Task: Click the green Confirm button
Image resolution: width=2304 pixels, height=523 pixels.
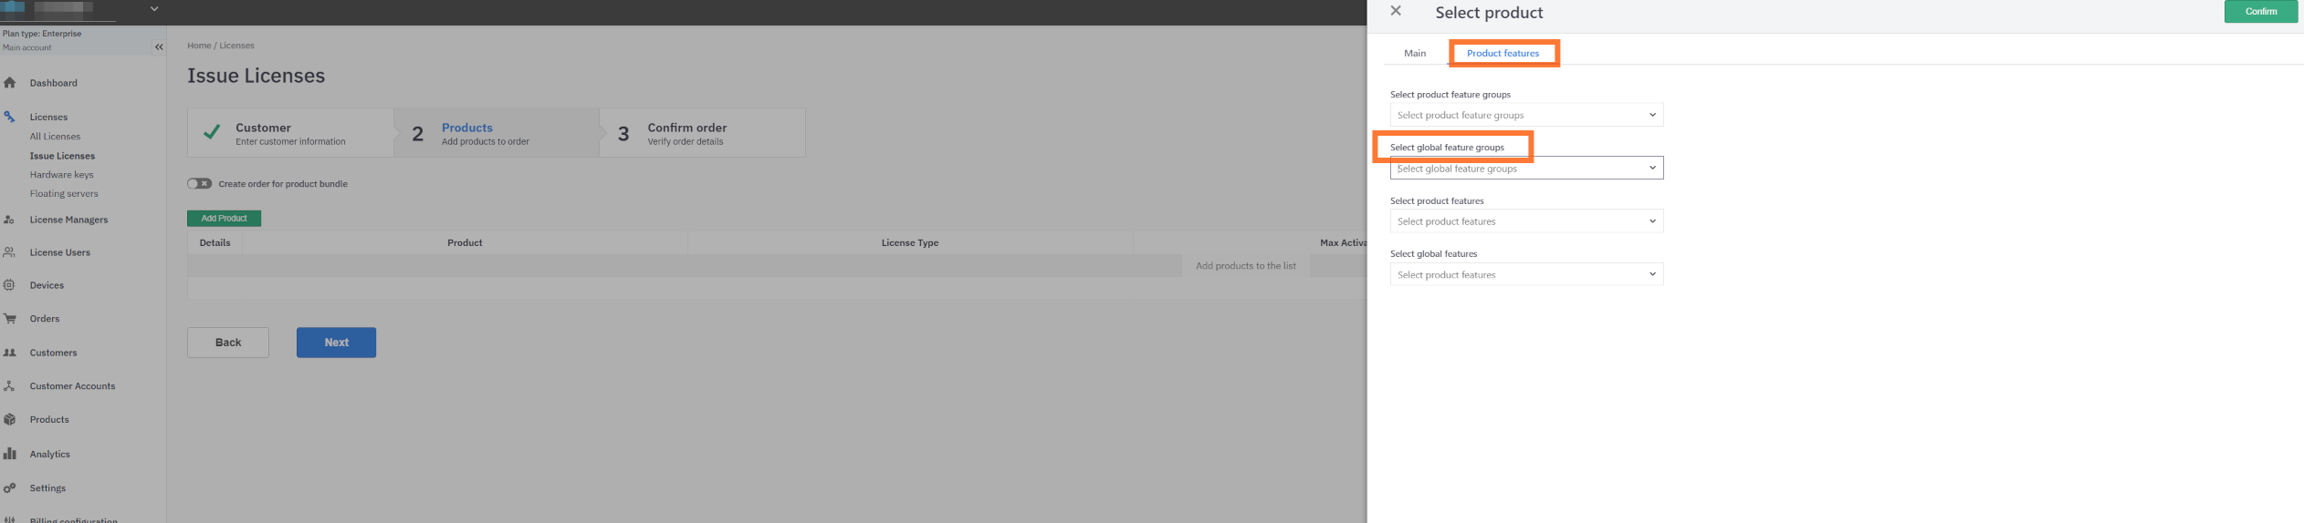Action: click(2260, 11)
